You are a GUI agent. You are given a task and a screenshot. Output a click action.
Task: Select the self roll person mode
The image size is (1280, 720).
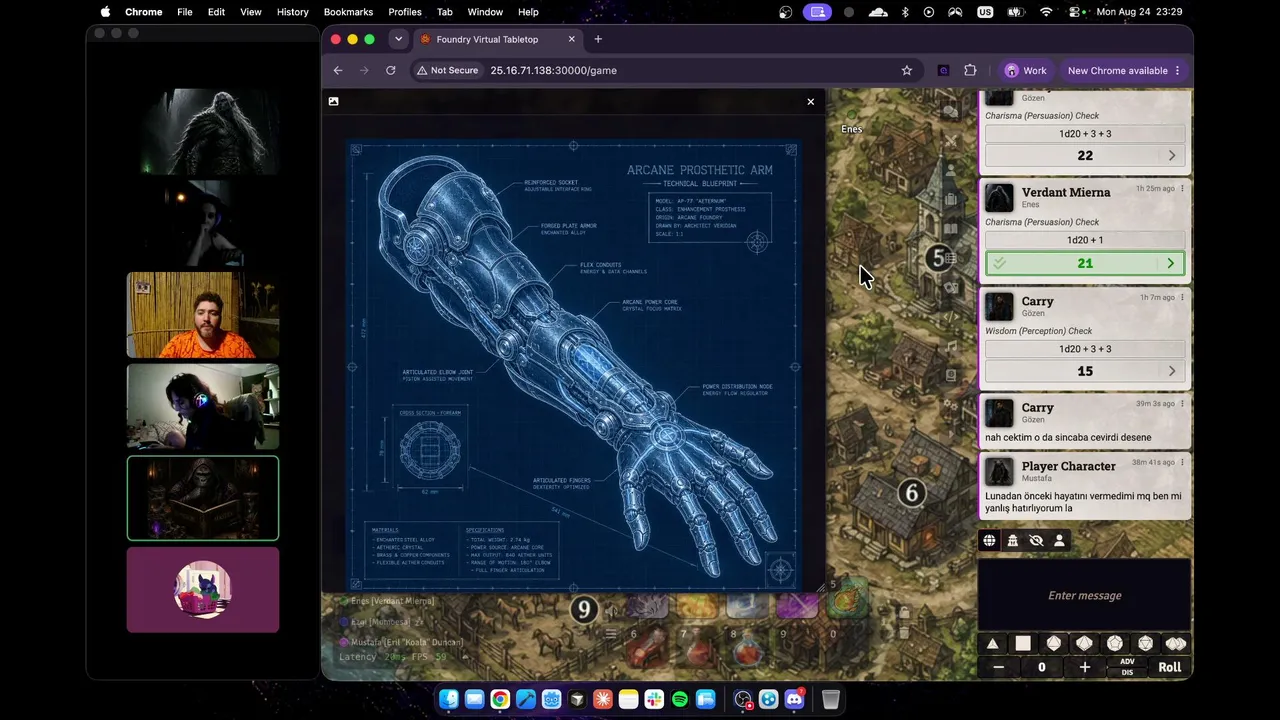pyautogui.click(x=1059, y=540)
